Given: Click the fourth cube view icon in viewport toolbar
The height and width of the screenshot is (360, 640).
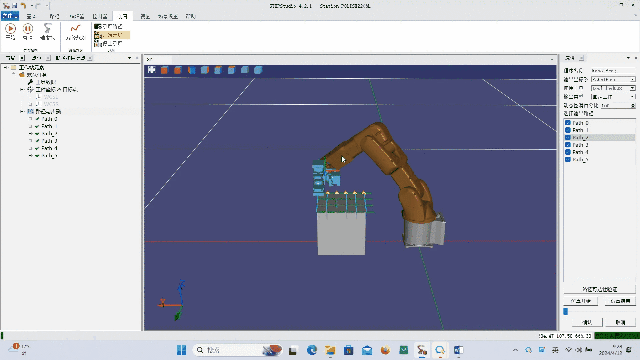Looking at the screenshot, I should (205, 70).
